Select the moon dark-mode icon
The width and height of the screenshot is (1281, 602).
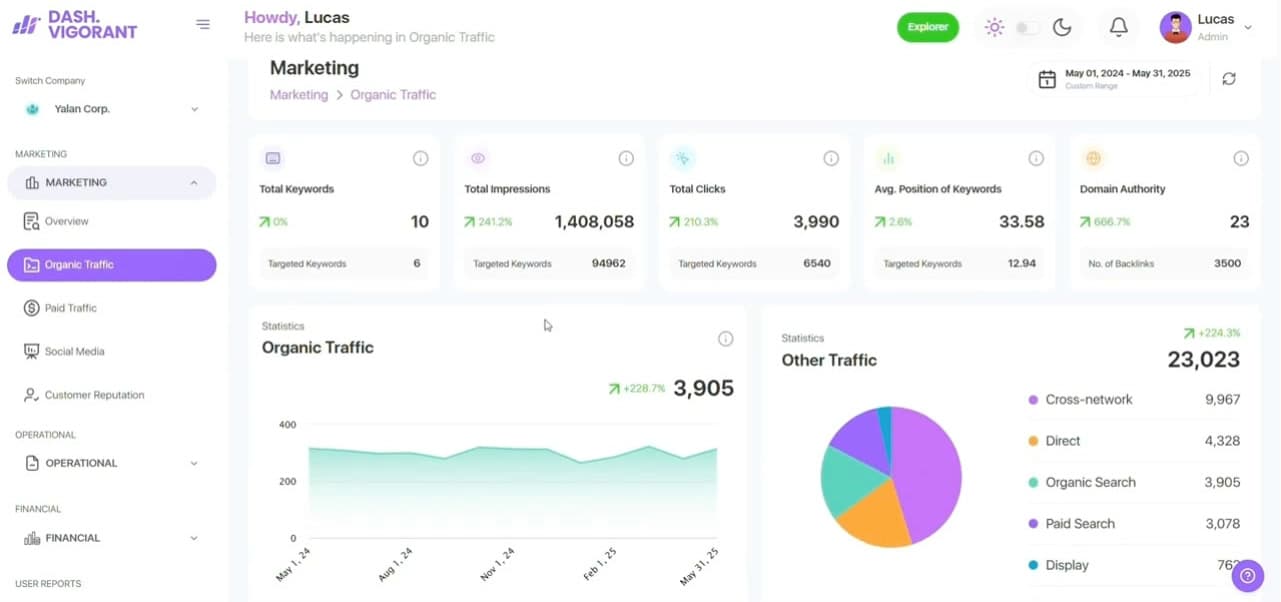(1062, 28)
